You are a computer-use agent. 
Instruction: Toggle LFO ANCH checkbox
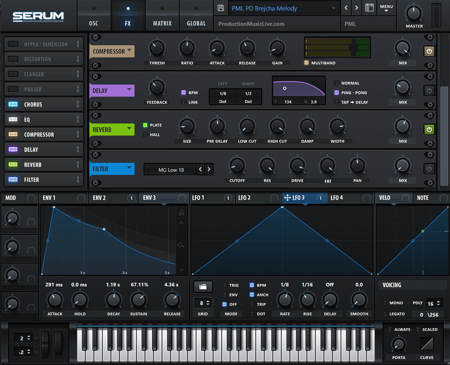click(x=252, y=295)
